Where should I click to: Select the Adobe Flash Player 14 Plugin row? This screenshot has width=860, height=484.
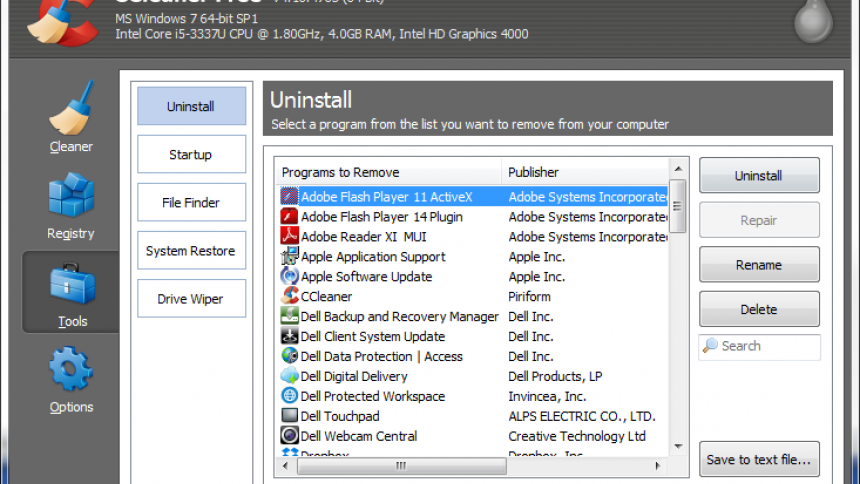pos(472,217)
